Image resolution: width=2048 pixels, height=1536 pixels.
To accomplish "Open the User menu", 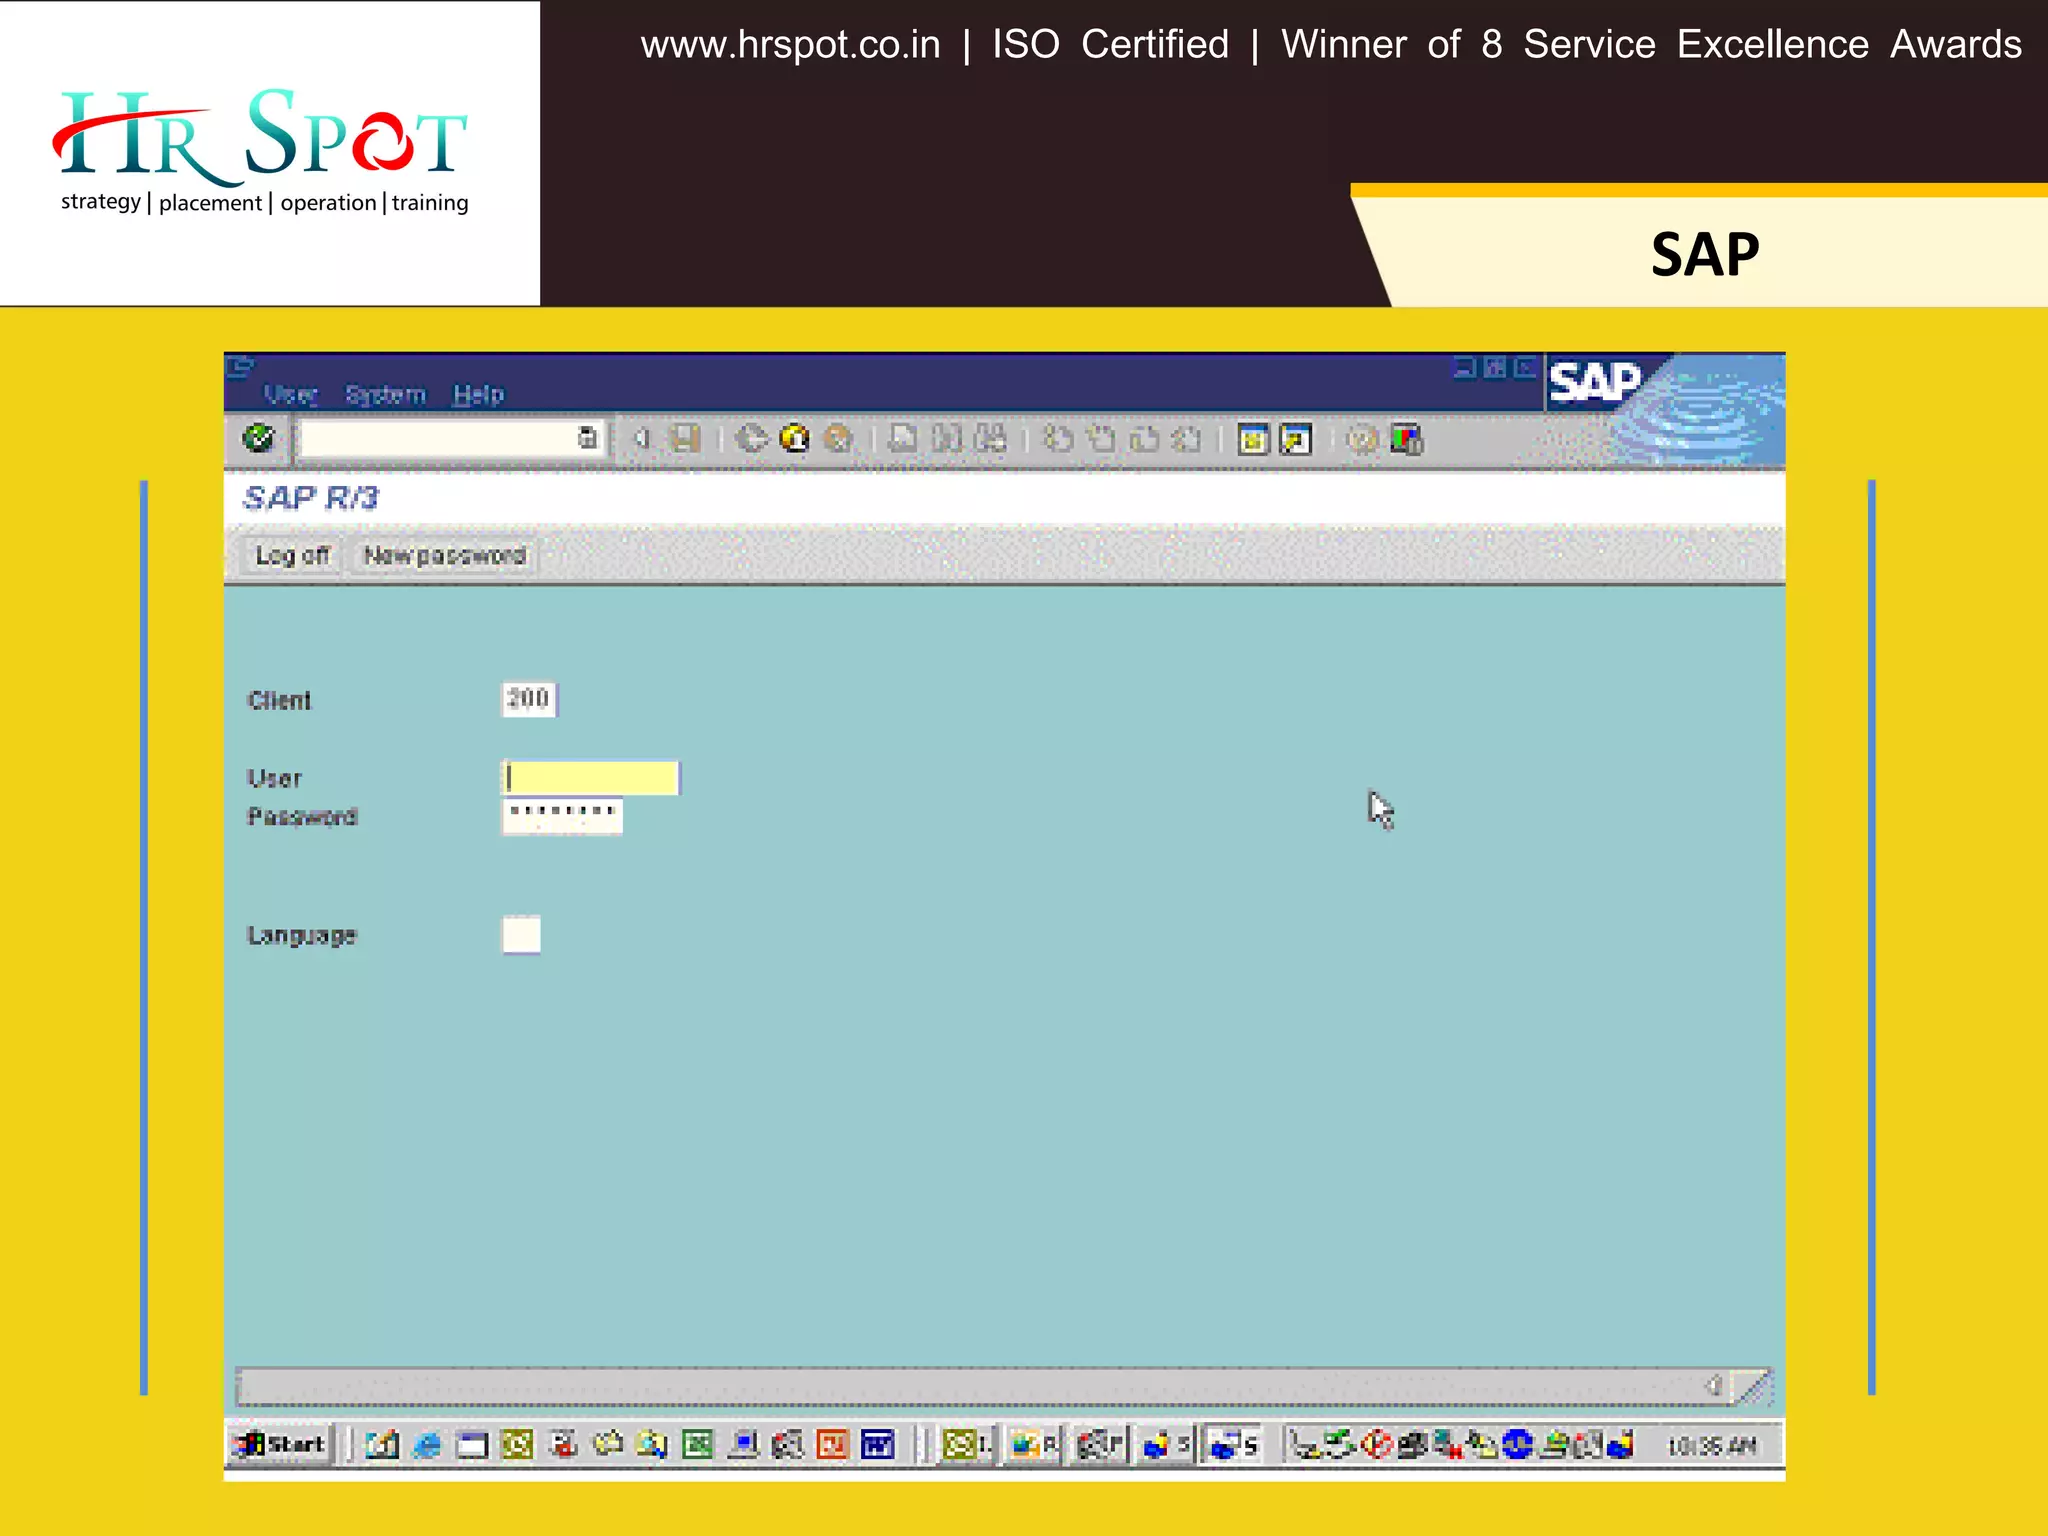I will coord(291,394).
